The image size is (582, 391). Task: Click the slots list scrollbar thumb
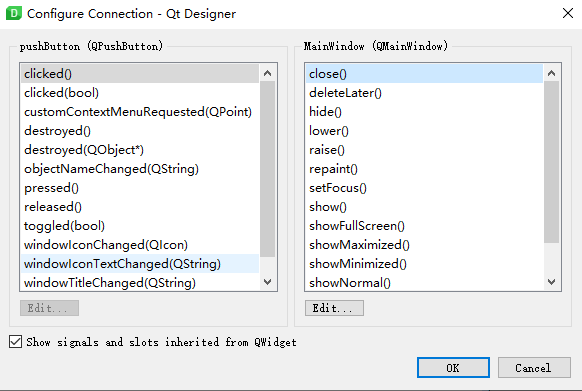point(552,162)
